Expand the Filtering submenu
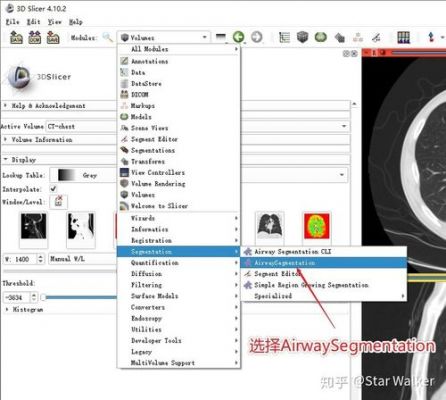This screenshot has width=446, height=400. (179, 285)
